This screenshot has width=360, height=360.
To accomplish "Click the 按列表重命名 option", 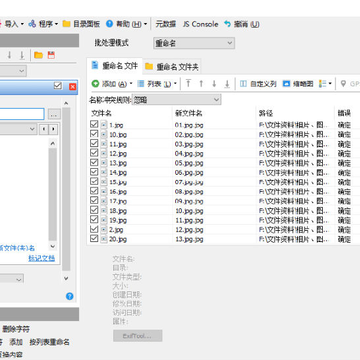I will pyautogui.click(x=50, y=342).
